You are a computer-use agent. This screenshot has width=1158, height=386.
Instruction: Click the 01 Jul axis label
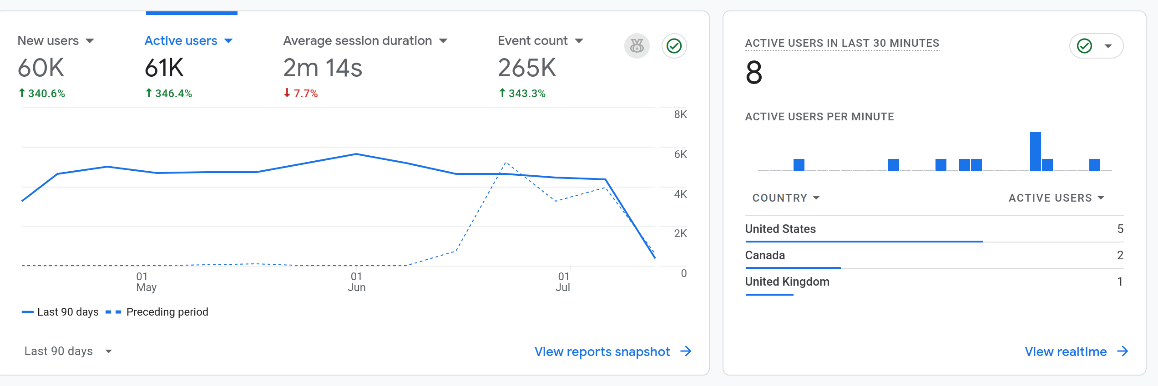click(564, 281)
